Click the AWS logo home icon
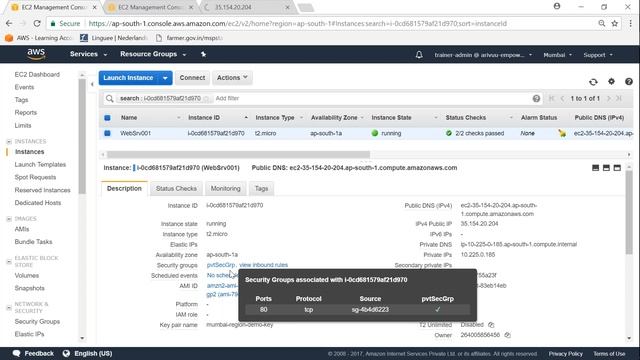Viewport: 640px width, 360px height. (36, 54)
